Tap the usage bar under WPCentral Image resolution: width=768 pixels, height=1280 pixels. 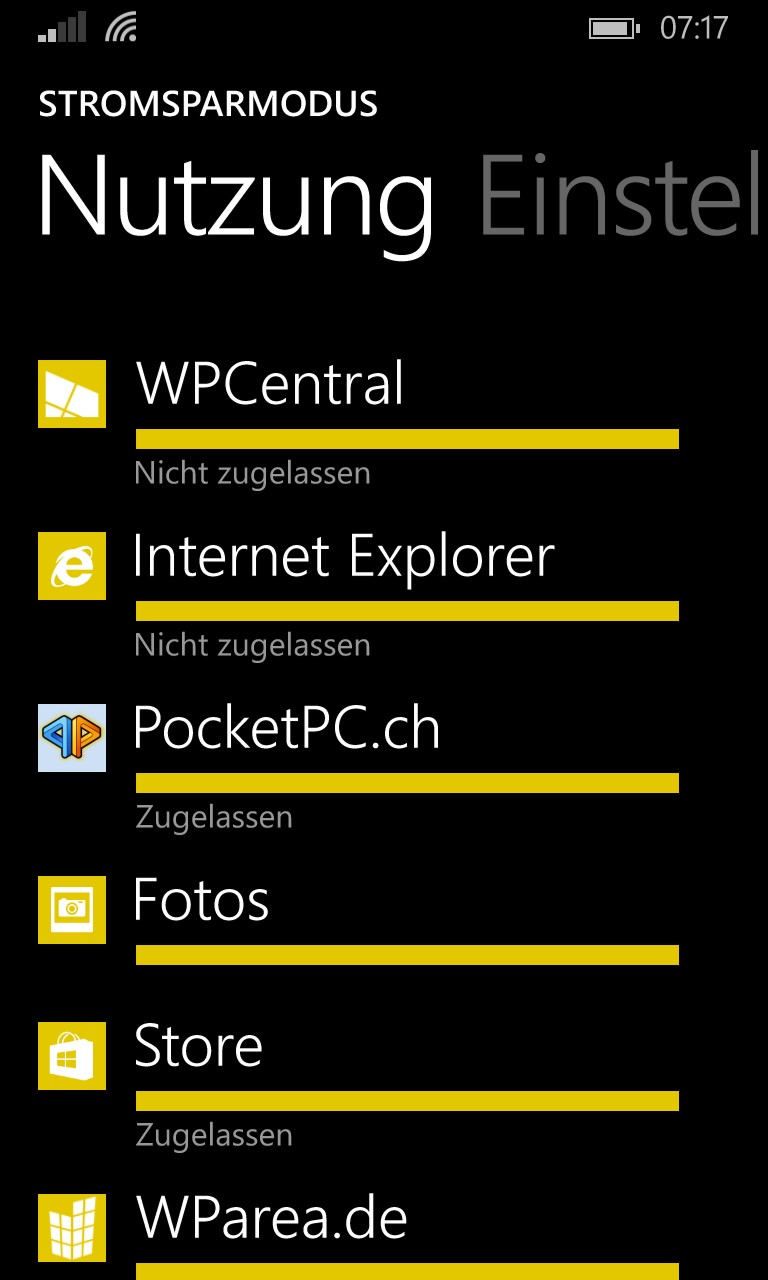[x=407, y=439]
